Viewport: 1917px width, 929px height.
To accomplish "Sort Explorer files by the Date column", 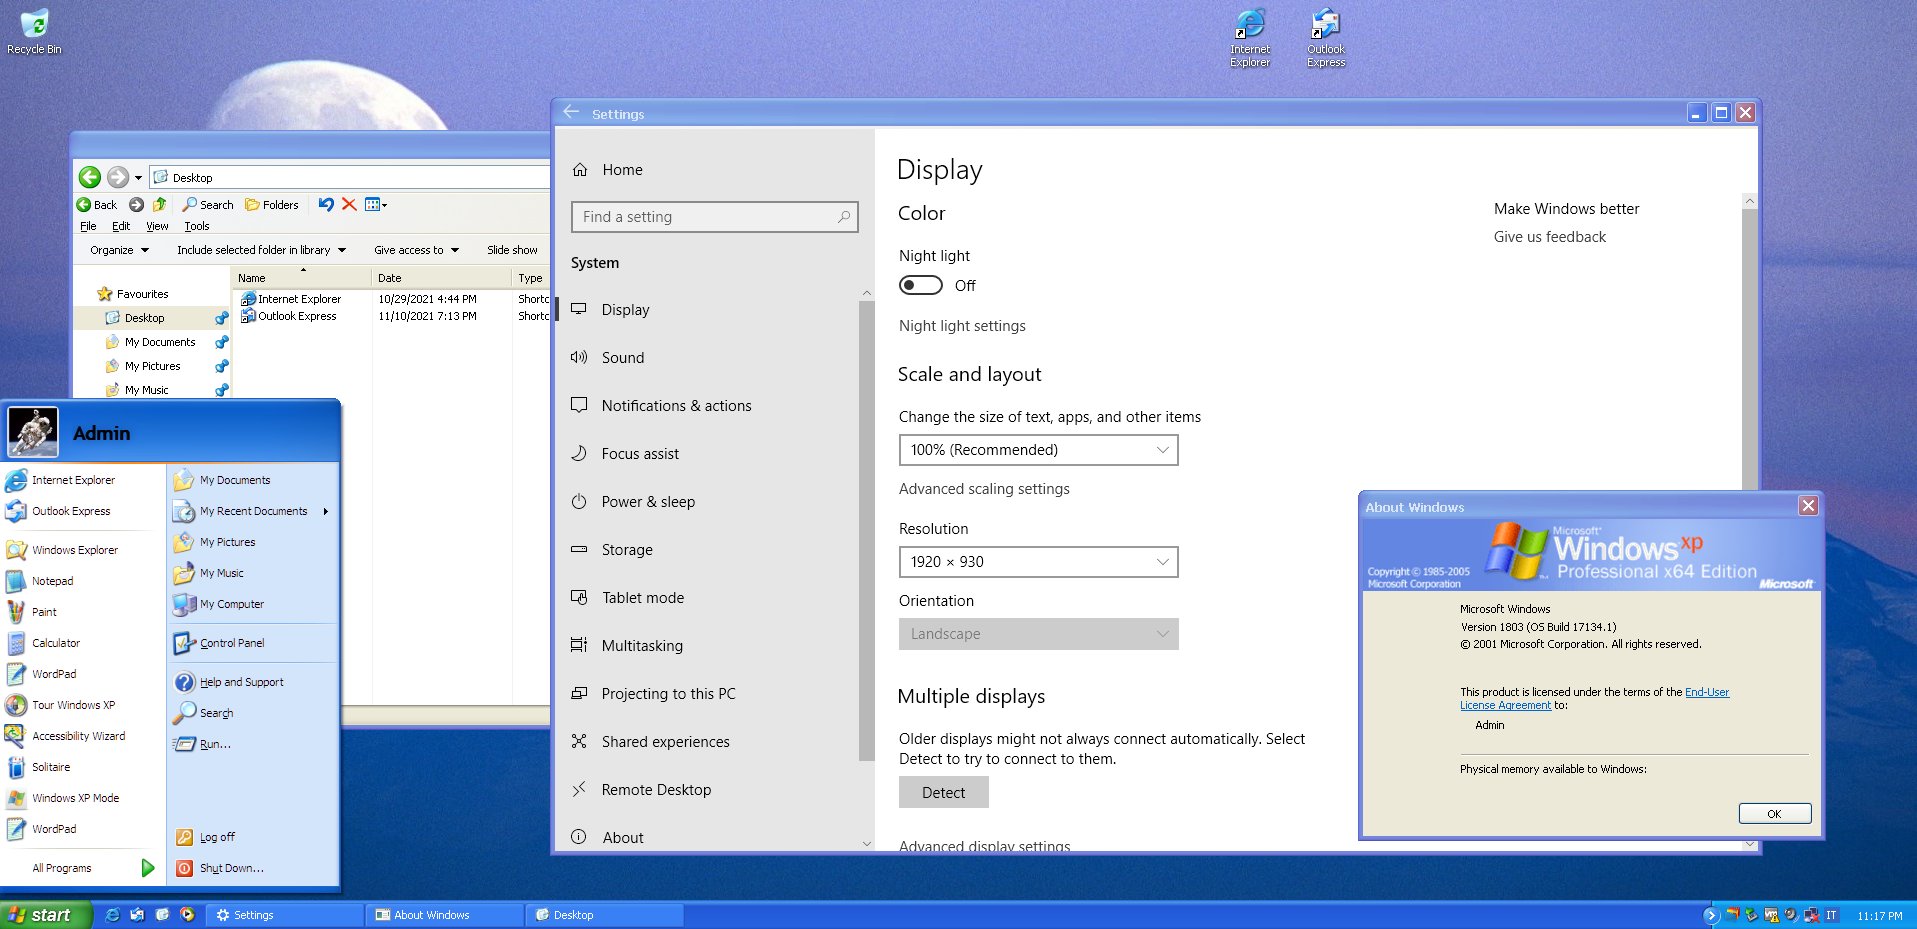I will pos(442,278).
